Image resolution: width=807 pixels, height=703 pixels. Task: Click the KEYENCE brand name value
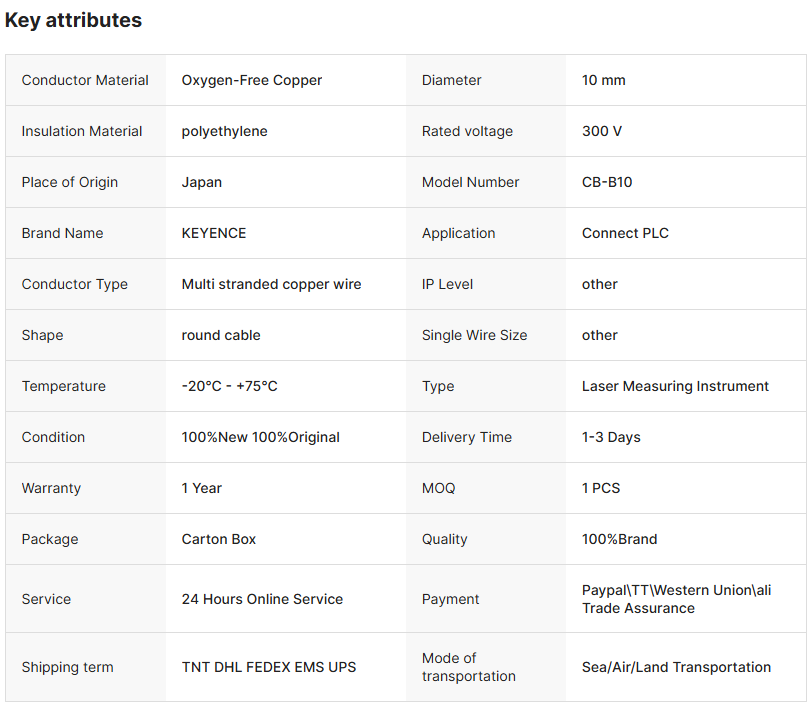click(214, 233)
